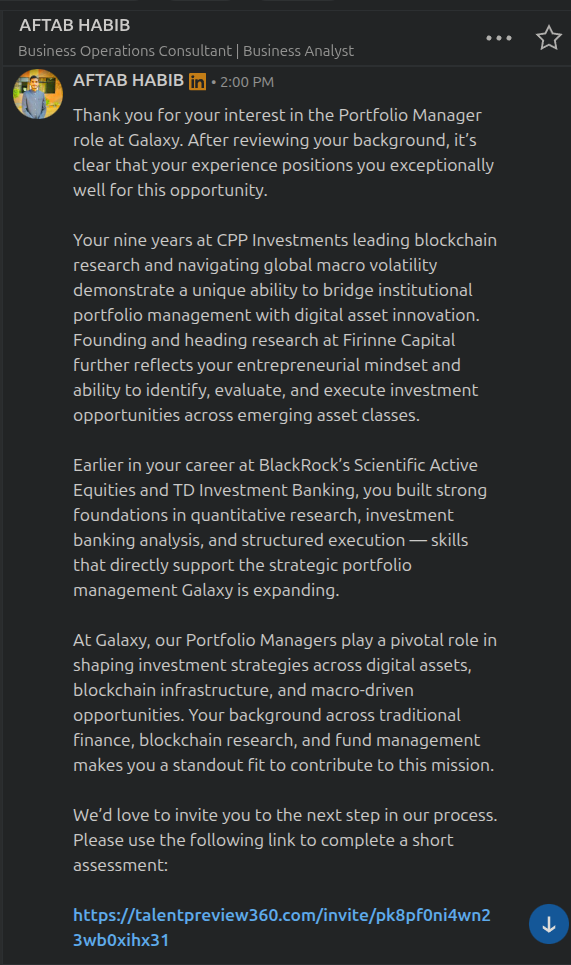Click the word assessment before the link

(120, 865)
